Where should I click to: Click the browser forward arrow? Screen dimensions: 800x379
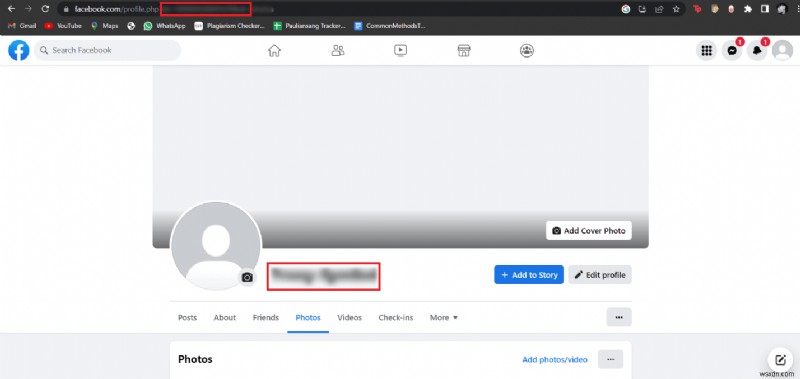click(x=28, y=9)
